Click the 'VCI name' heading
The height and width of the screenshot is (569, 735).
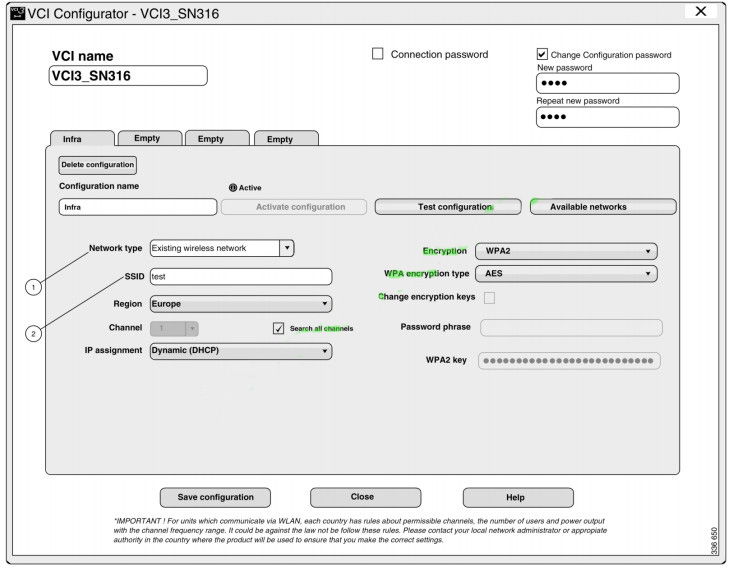tap(82, 56)
